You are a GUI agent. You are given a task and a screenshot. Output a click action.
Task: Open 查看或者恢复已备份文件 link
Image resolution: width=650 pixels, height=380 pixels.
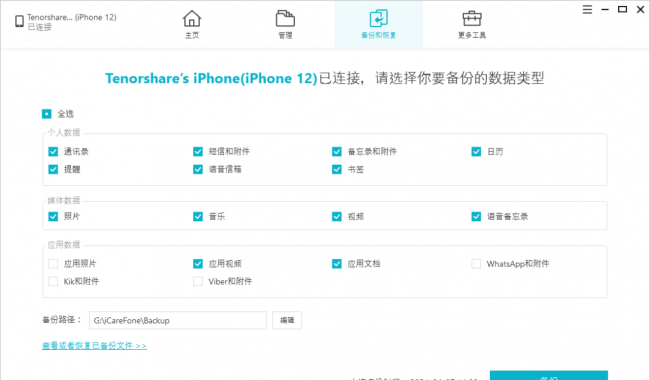(x=94, y=346)
